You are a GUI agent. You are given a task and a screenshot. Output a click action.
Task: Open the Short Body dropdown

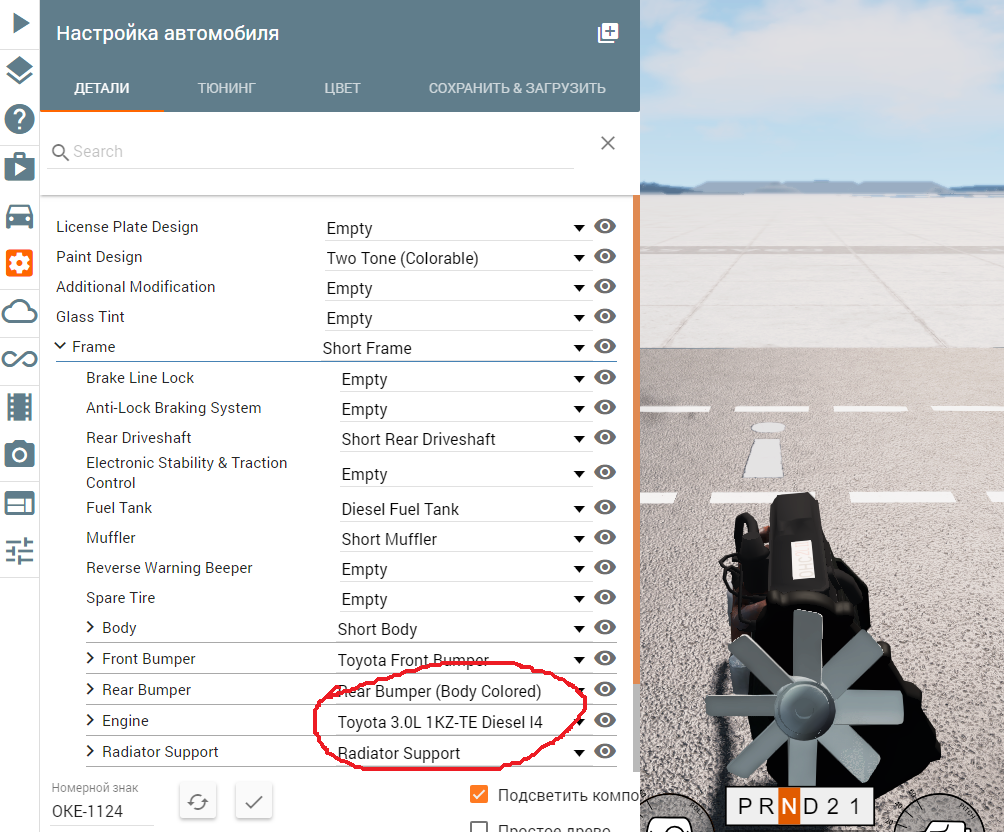click(462, 630)
